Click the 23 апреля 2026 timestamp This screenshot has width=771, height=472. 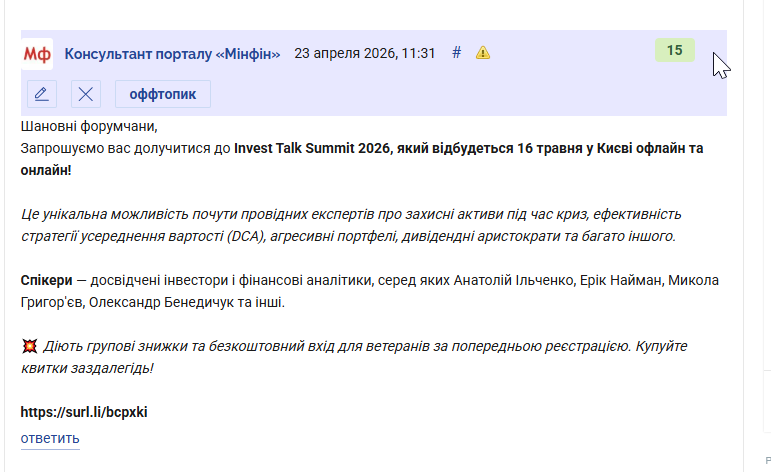pyautogui.click(x=364, y=53)
